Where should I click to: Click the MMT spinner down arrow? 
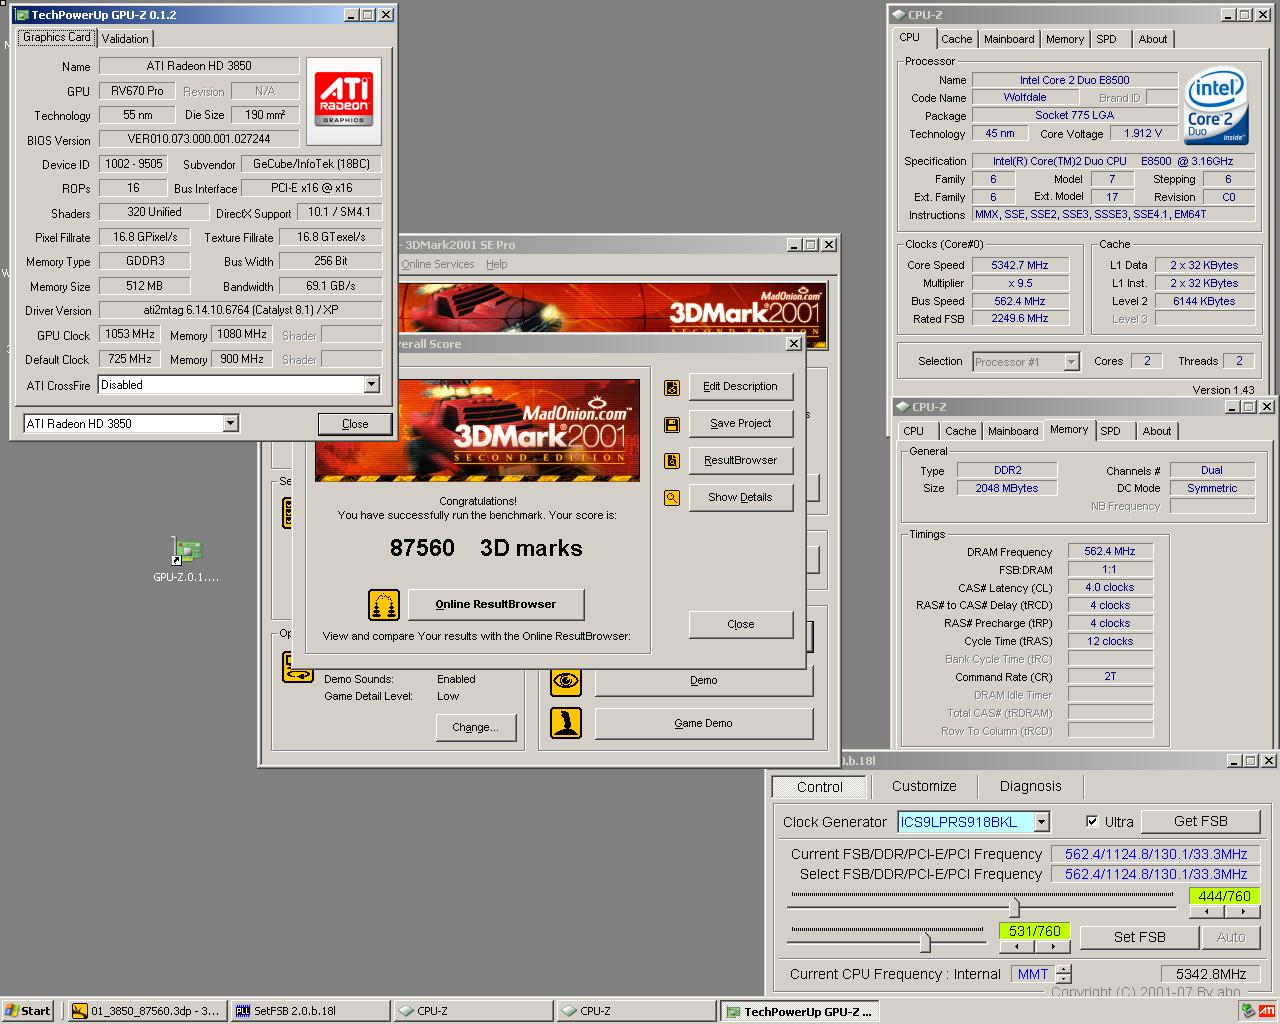pos(1063,979)
